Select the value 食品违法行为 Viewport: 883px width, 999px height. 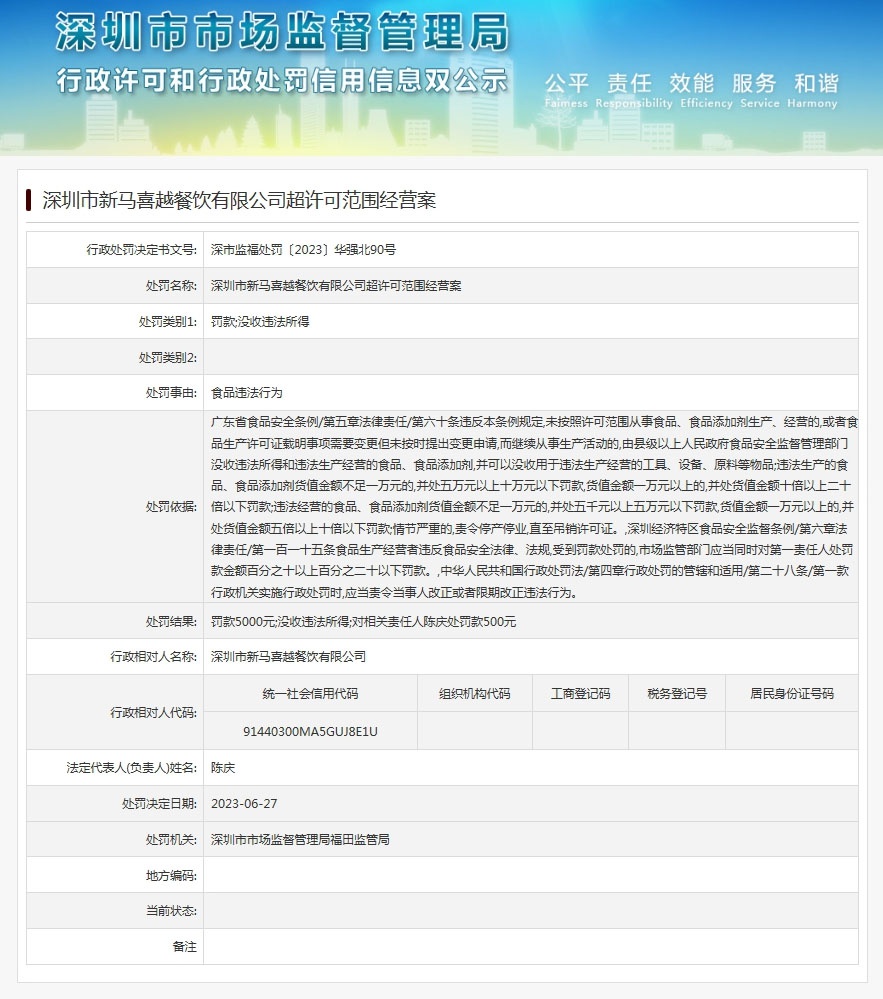point(247,392)
